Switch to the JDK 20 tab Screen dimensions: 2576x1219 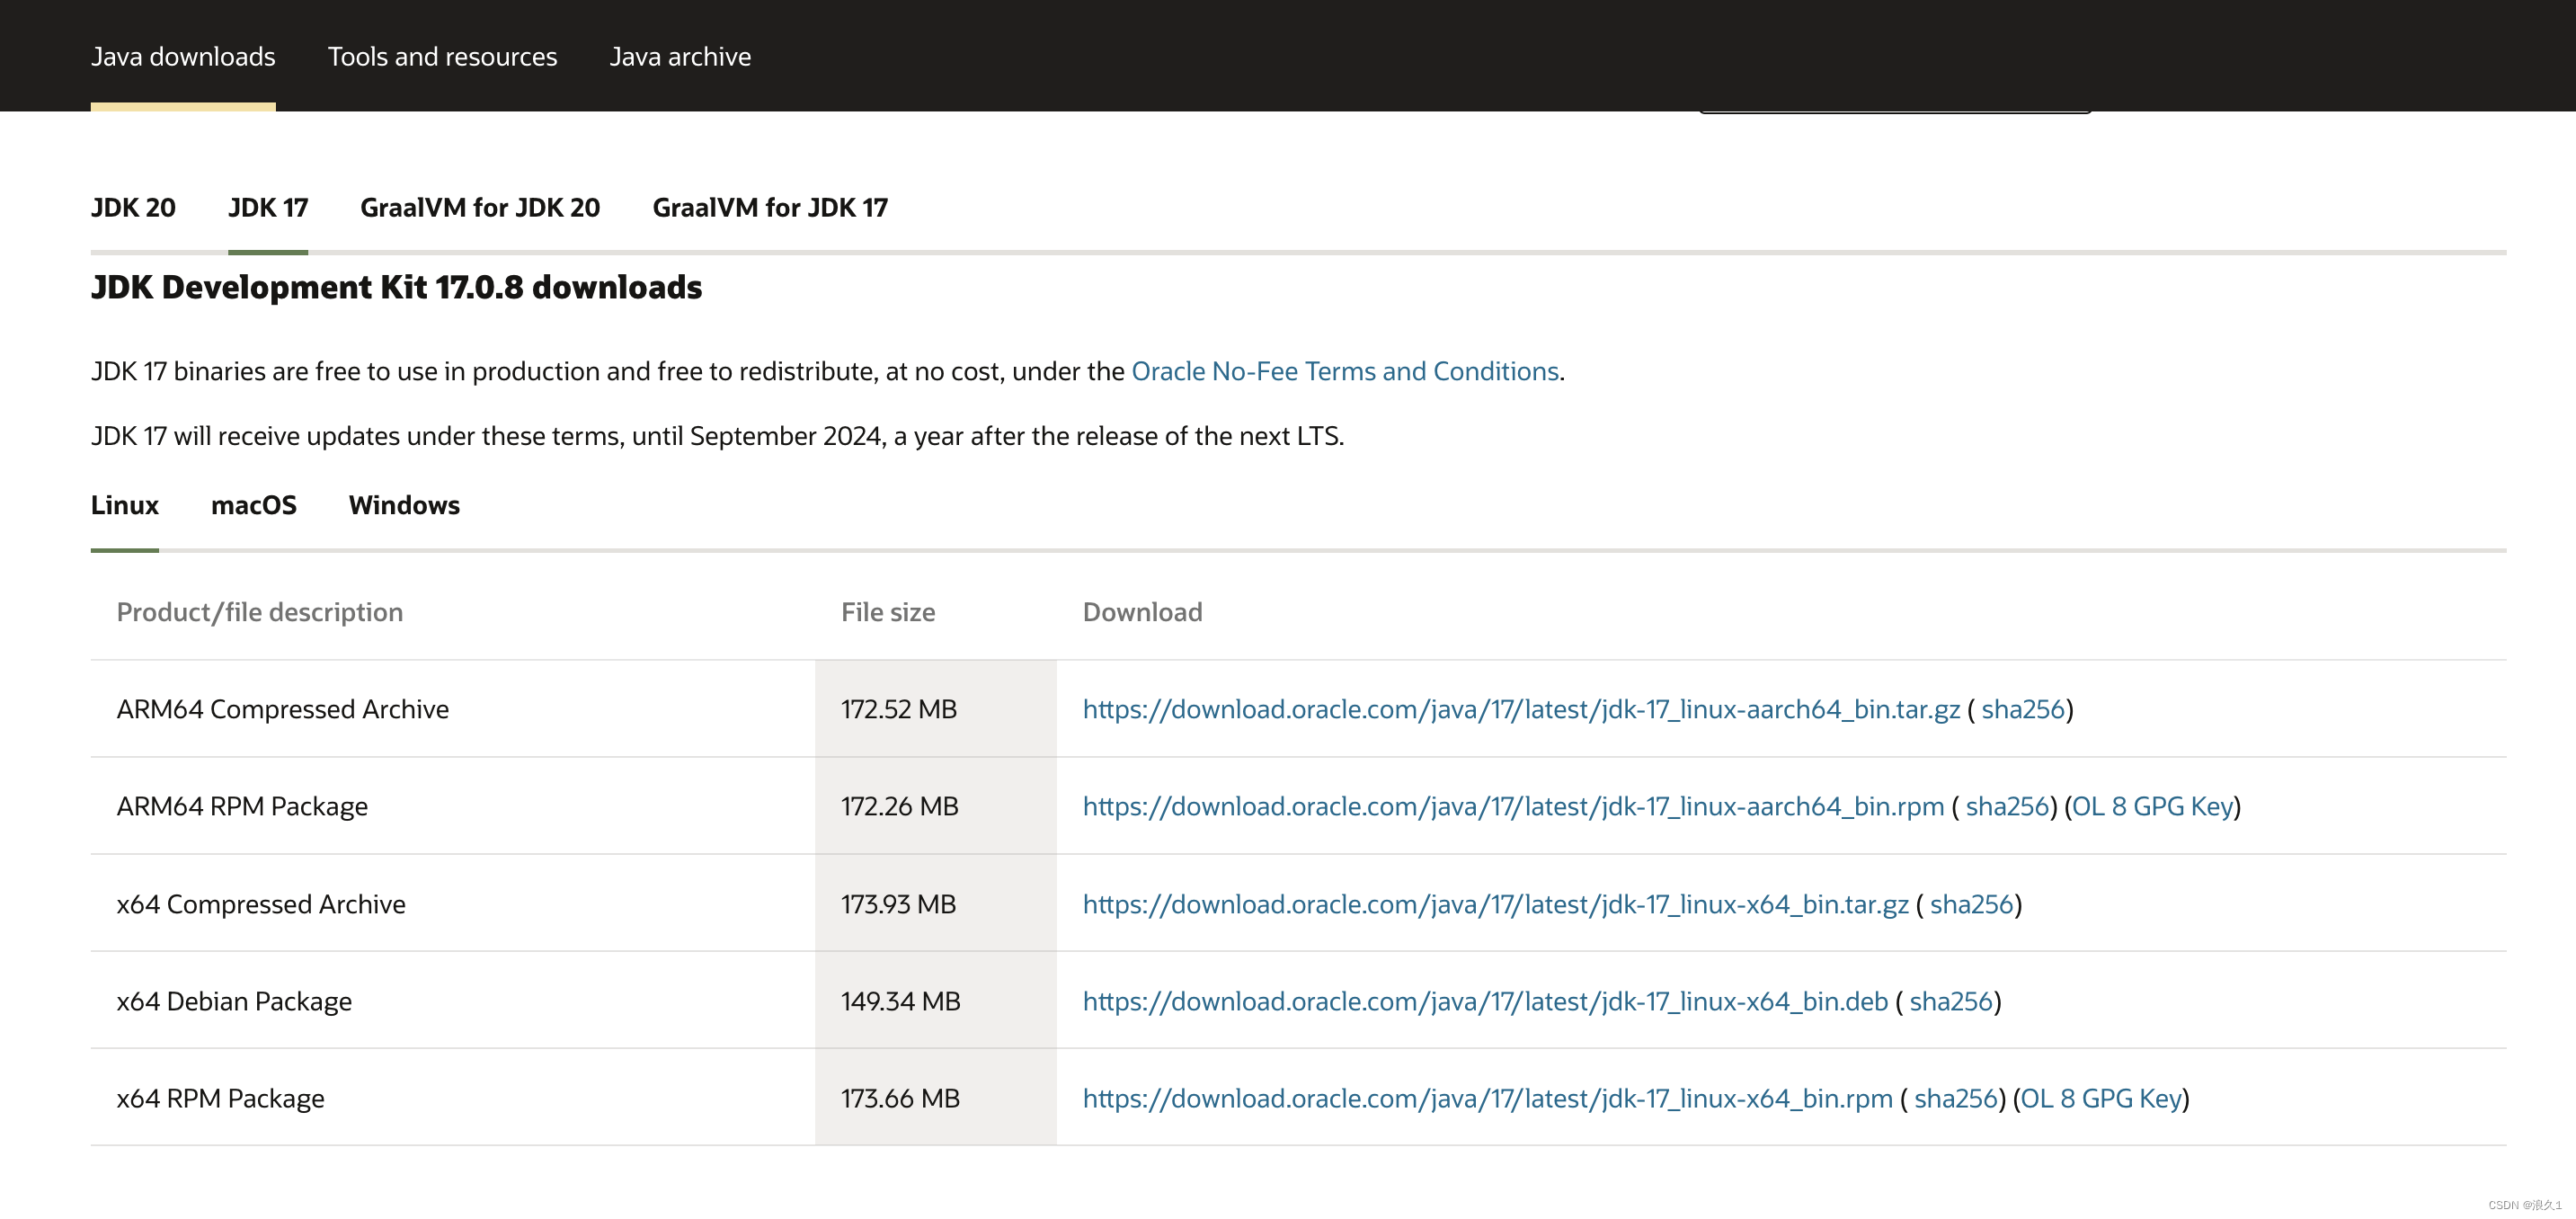[x=133, y=208]
